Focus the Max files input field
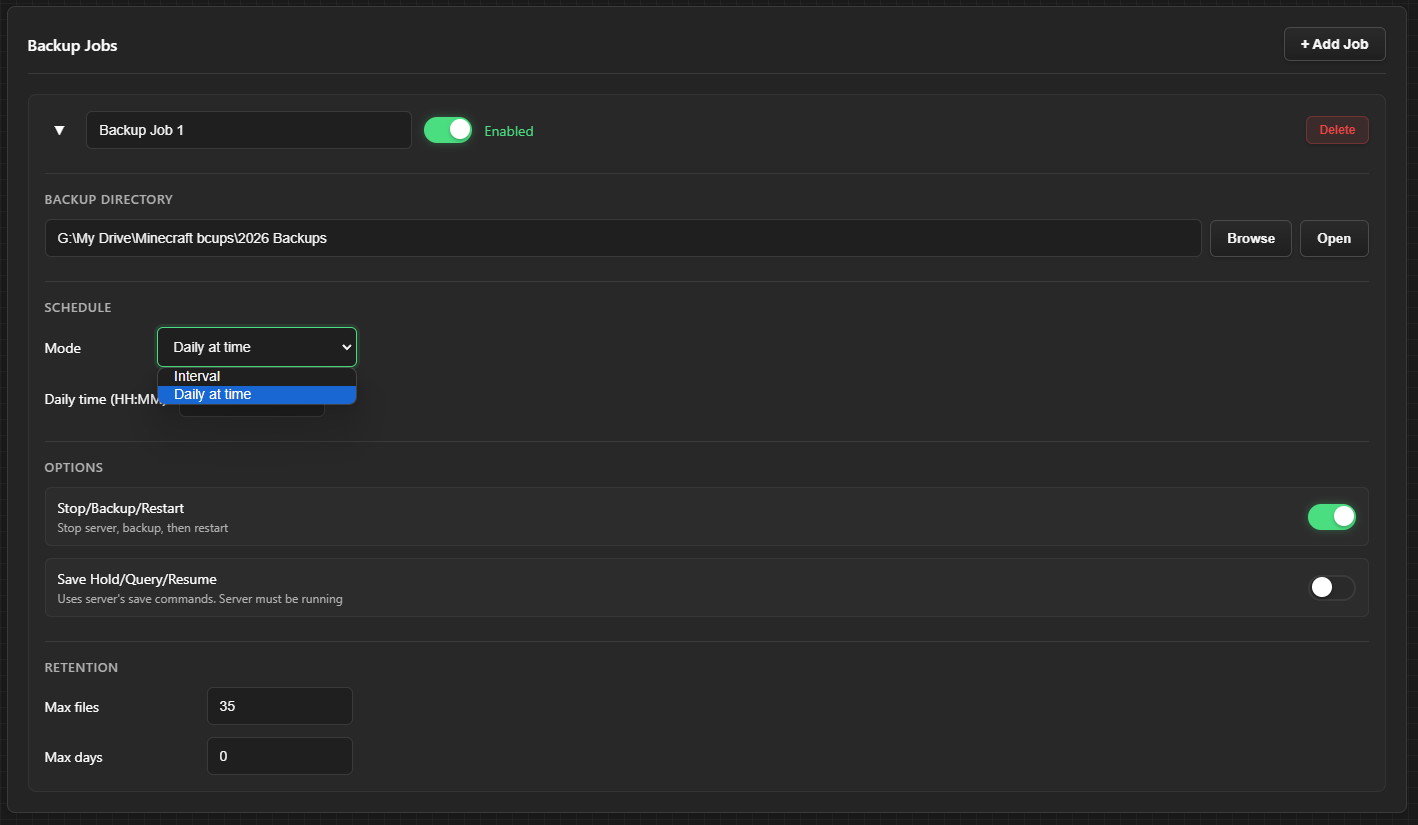1418x825 pixels. [279, 706]
